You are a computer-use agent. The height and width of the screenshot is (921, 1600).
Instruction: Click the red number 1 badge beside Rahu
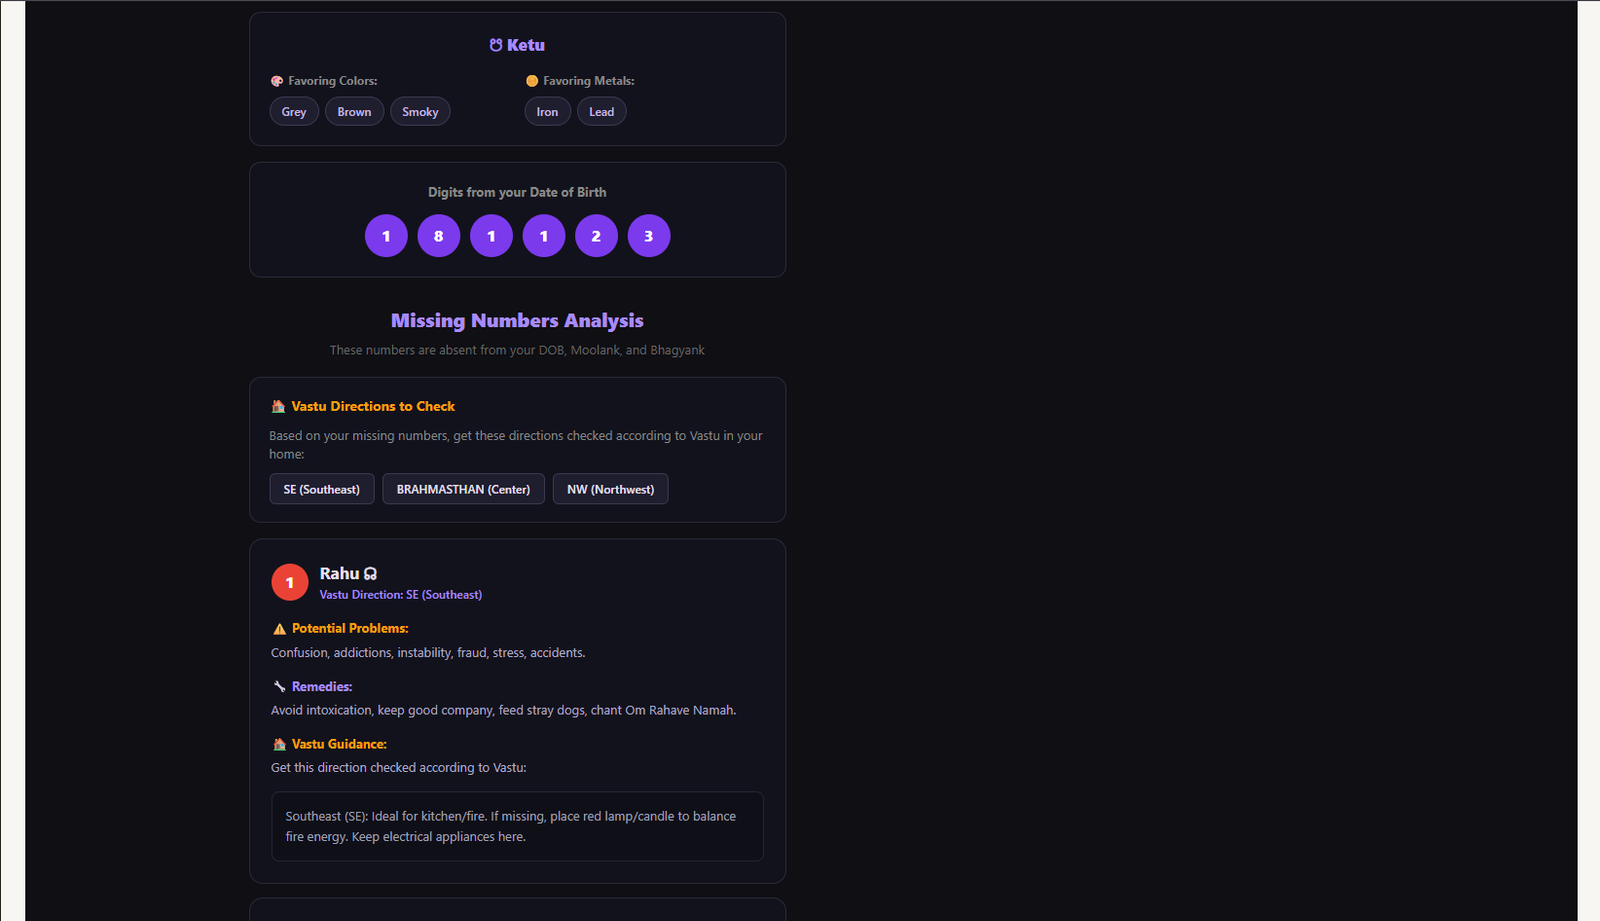(289, 582)
